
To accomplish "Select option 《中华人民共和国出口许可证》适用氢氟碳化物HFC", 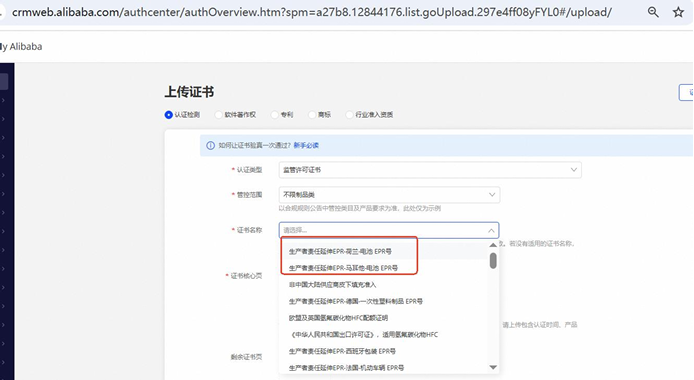I will point(363,334).
